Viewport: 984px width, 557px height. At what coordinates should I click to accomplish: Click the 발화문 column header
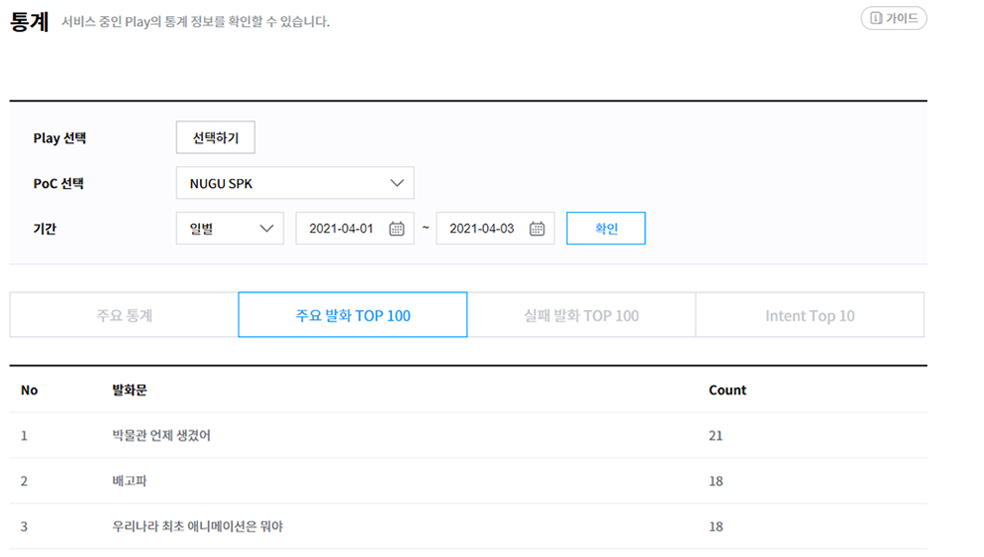(130, 390)
